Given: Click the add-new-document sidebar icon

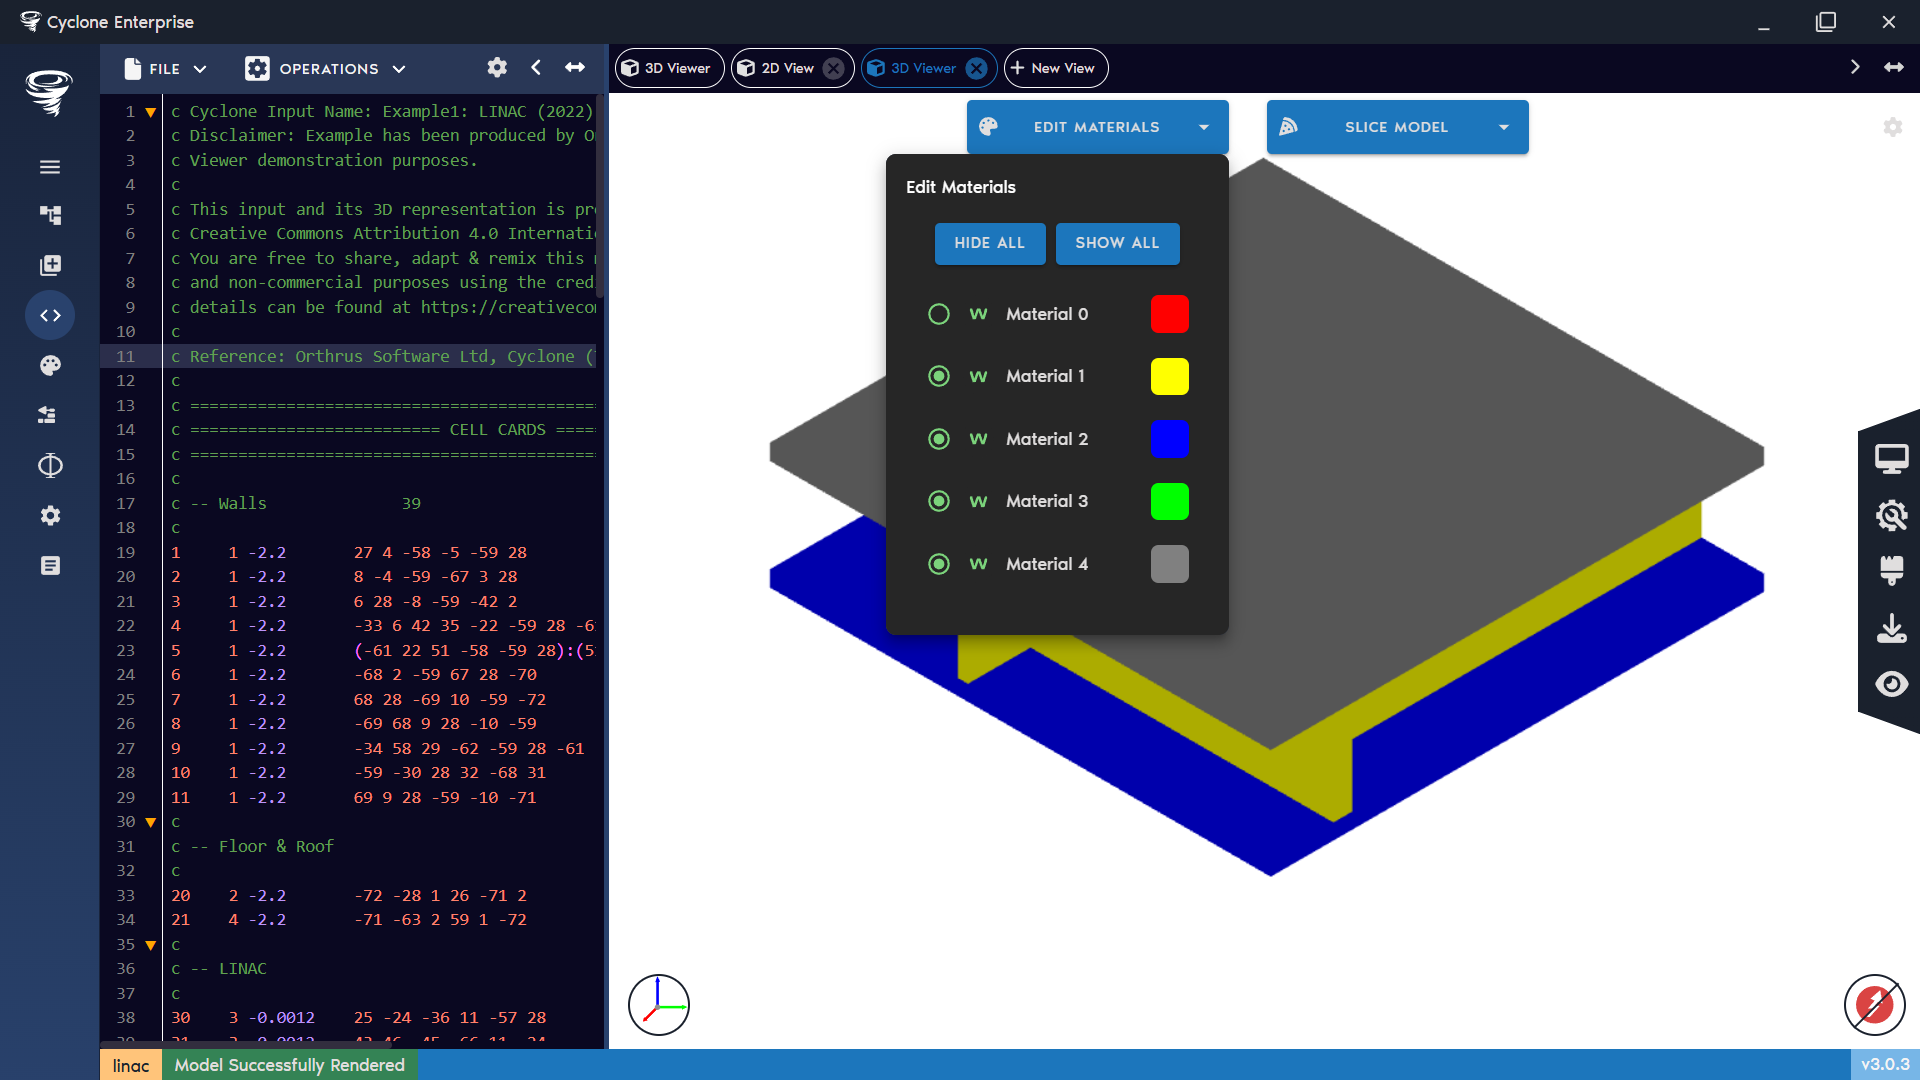Looking at the screenshot, I should tap(50, 265).
